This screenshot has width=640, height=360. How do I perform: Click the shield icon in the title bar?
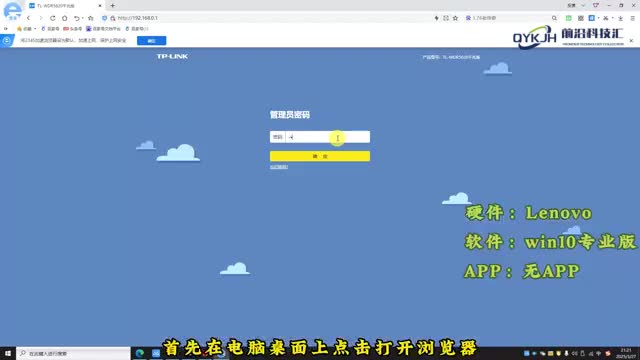tap(596, 6)
